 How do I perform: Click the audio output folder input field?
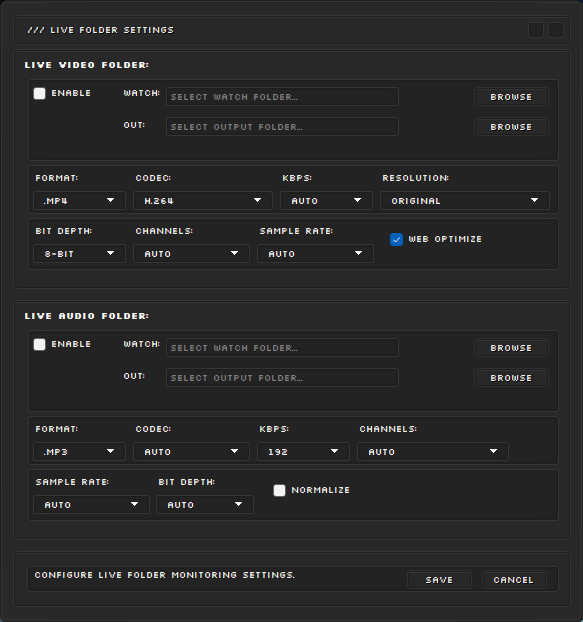(282, 378)
